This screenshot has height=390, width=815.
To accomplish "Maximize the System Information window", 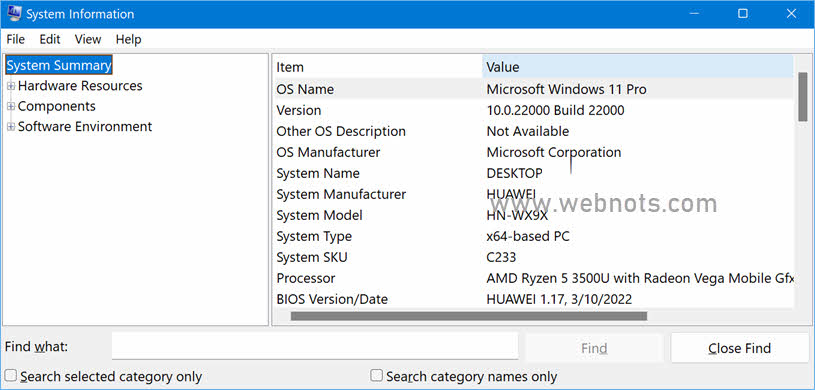I will pos(743,14).
